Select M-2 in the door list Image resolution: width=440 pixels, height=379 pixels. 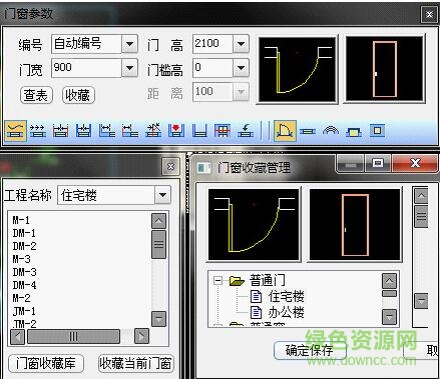pos(21,298)
